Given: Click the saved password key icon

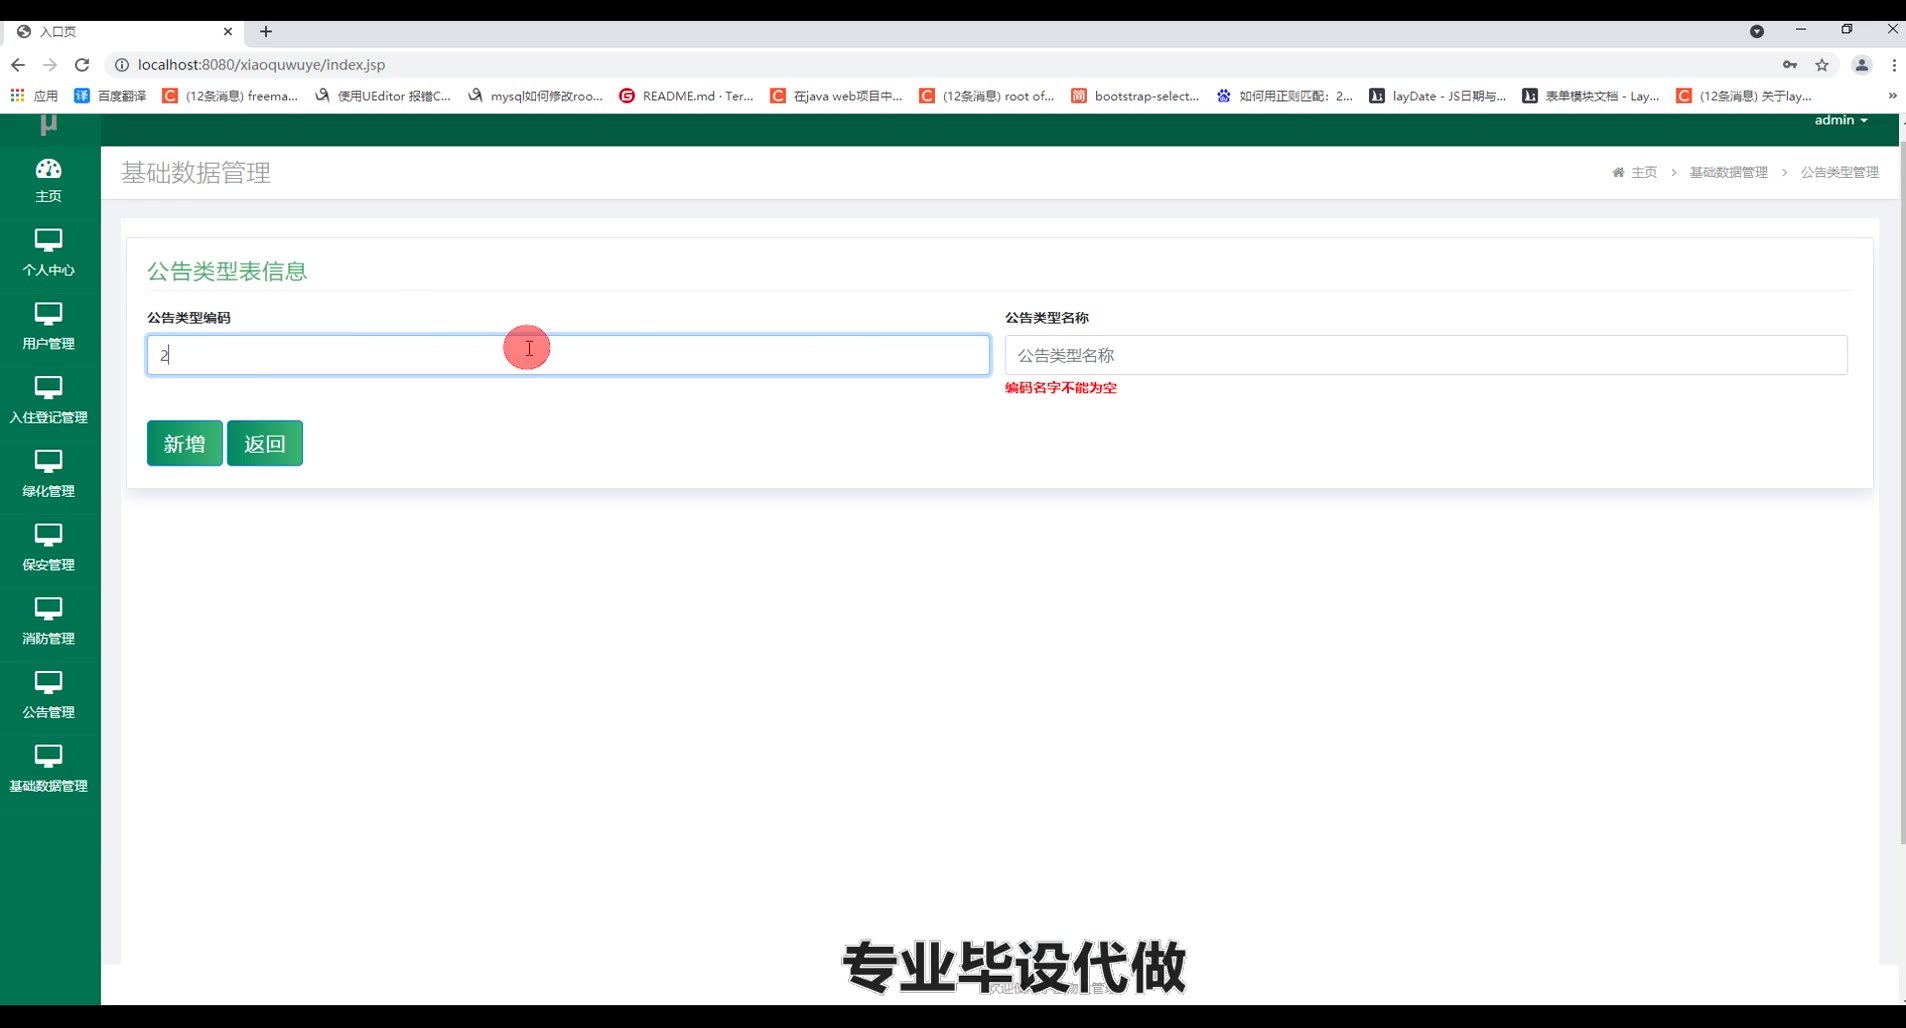Looking at the screenshot, I should (x=1790, y=65).
